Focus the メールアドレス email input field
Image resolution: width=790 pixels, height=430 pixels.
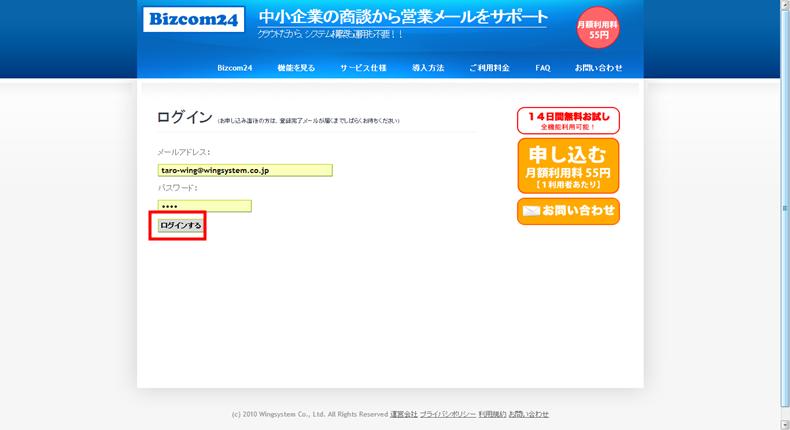pos(244,170)
